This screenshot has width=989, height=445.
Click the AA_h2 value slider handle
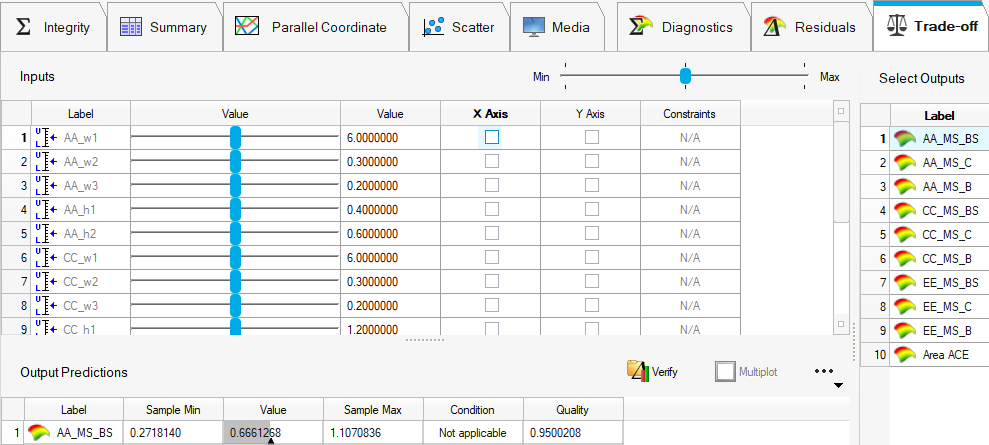235,233
